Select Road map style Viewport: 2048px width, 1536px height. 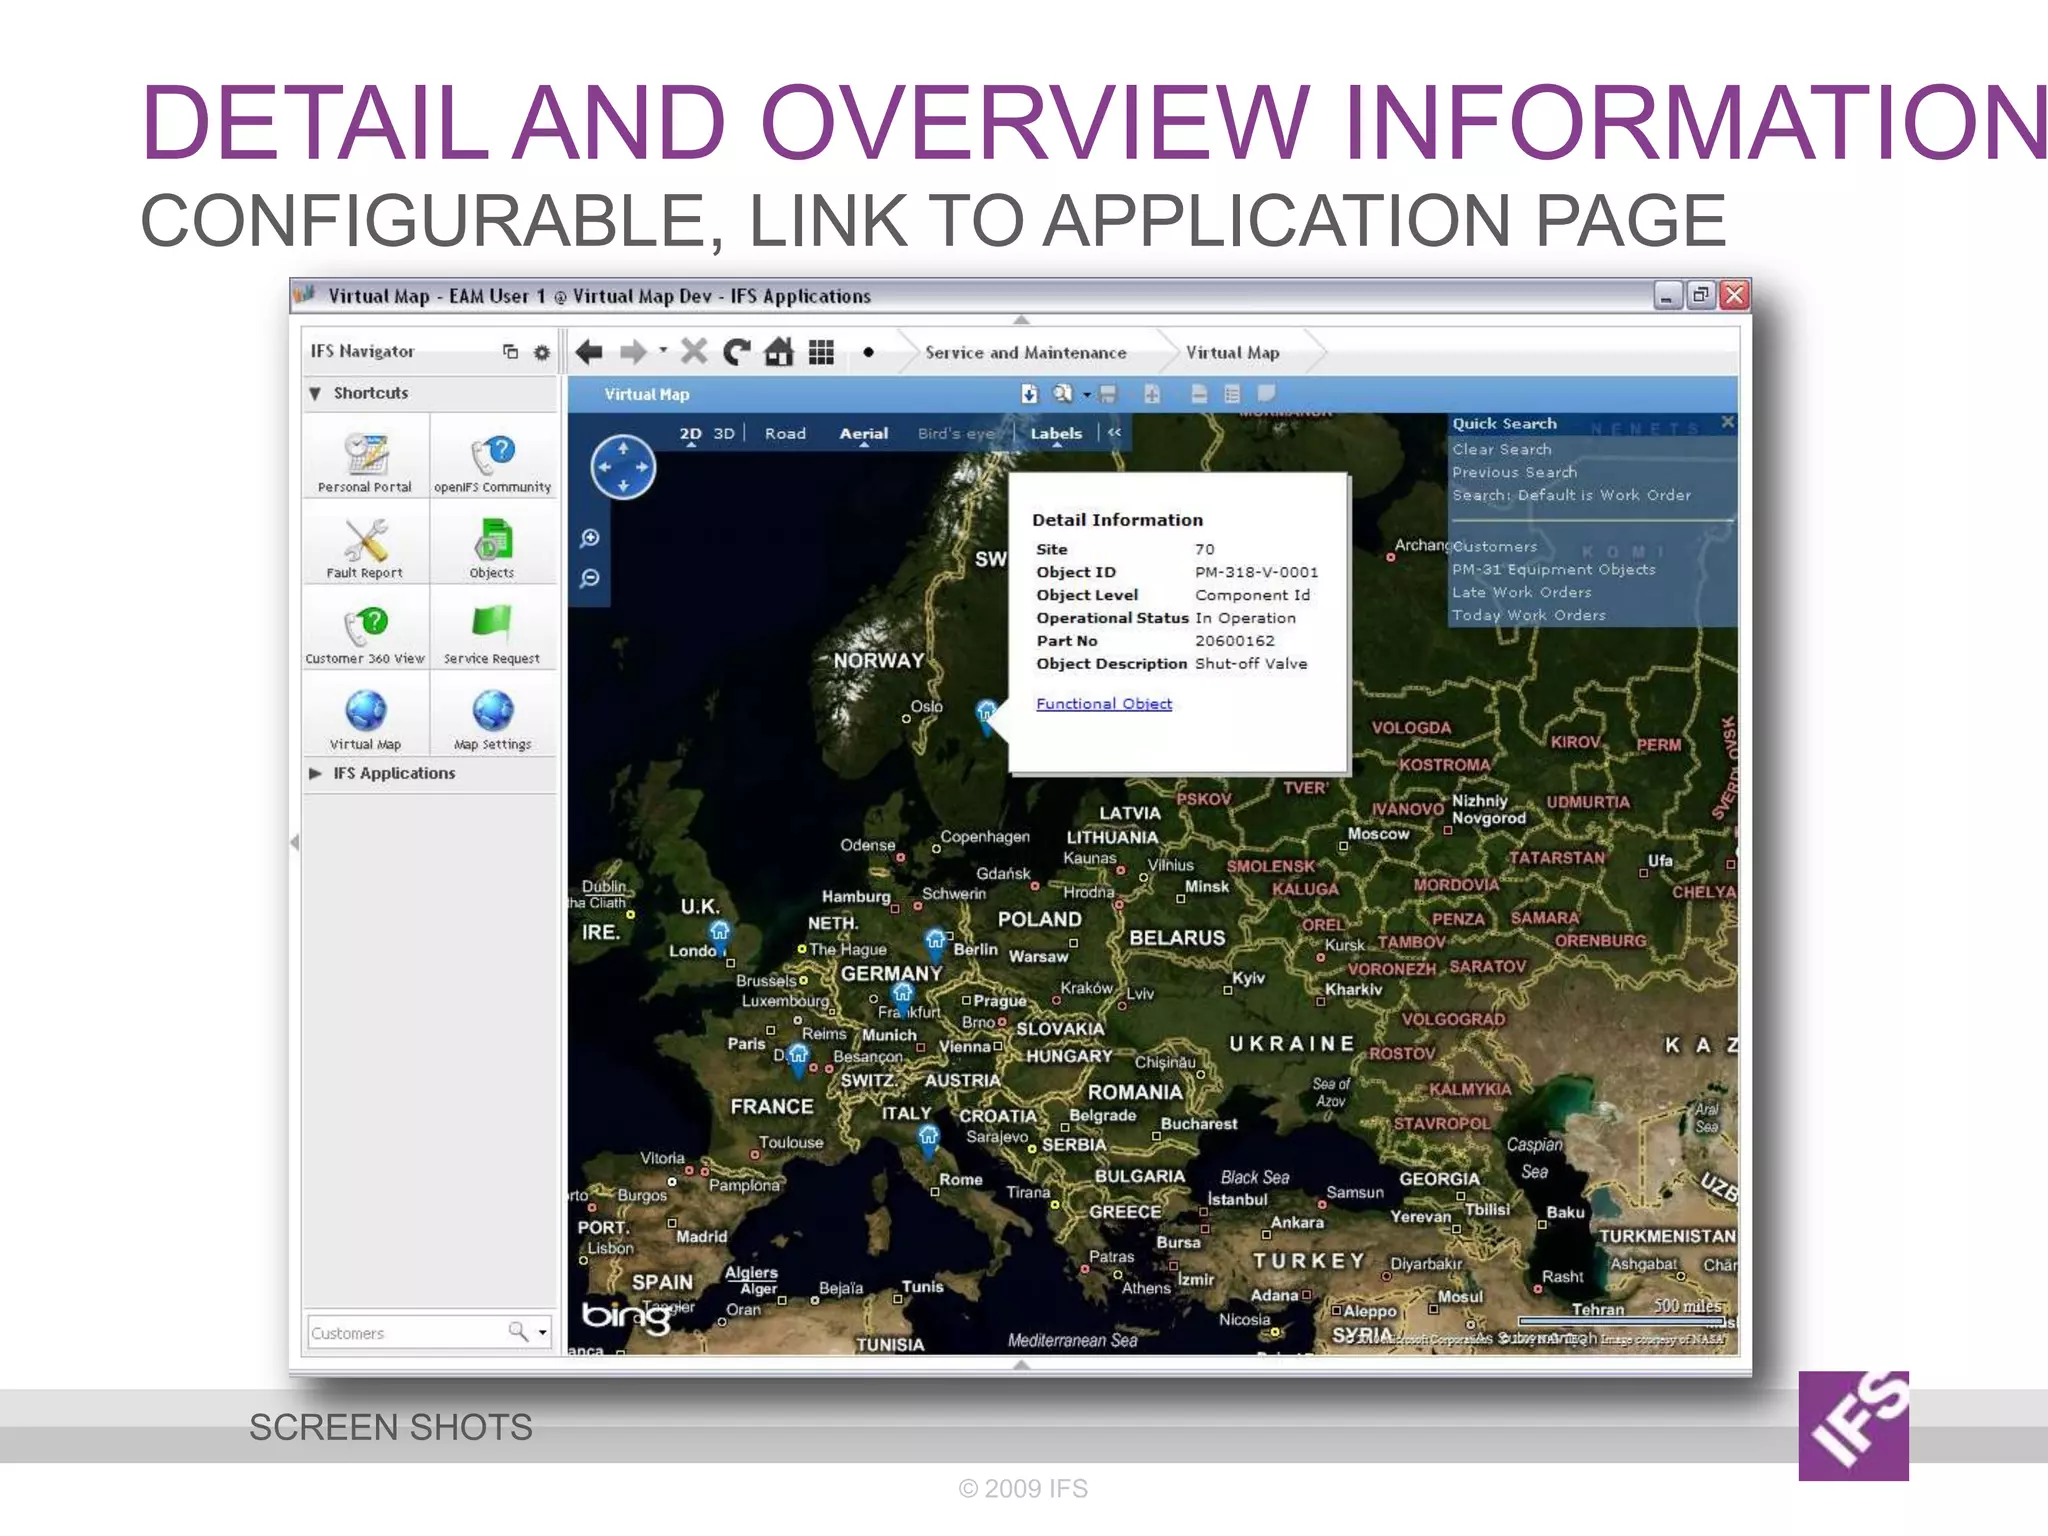click(x=785, y=434)
